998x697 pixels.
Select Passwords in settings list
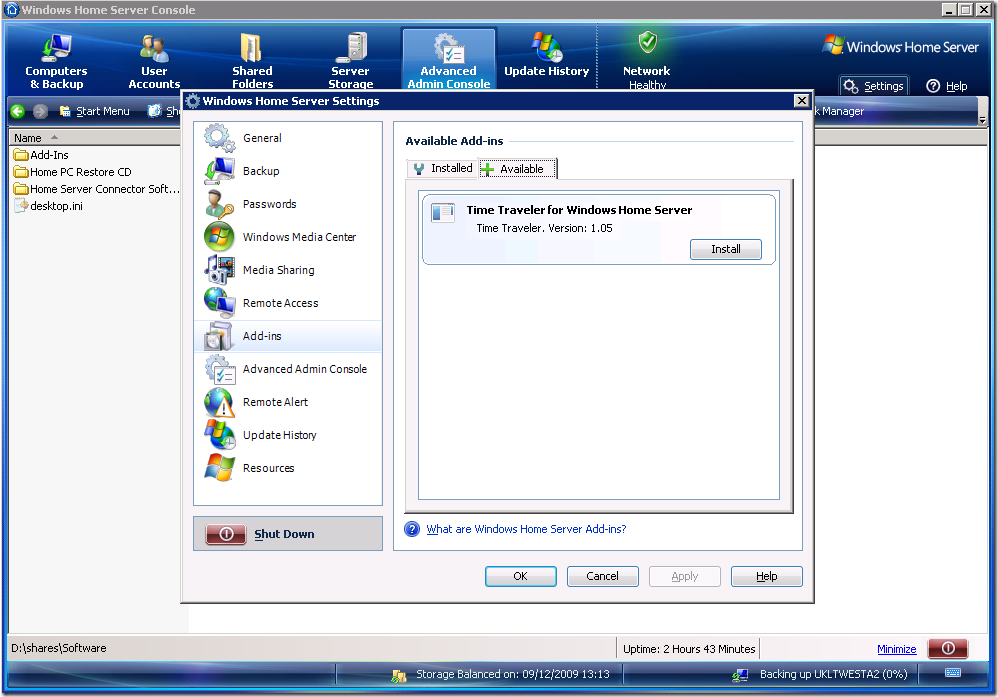[x=288, y=204]
